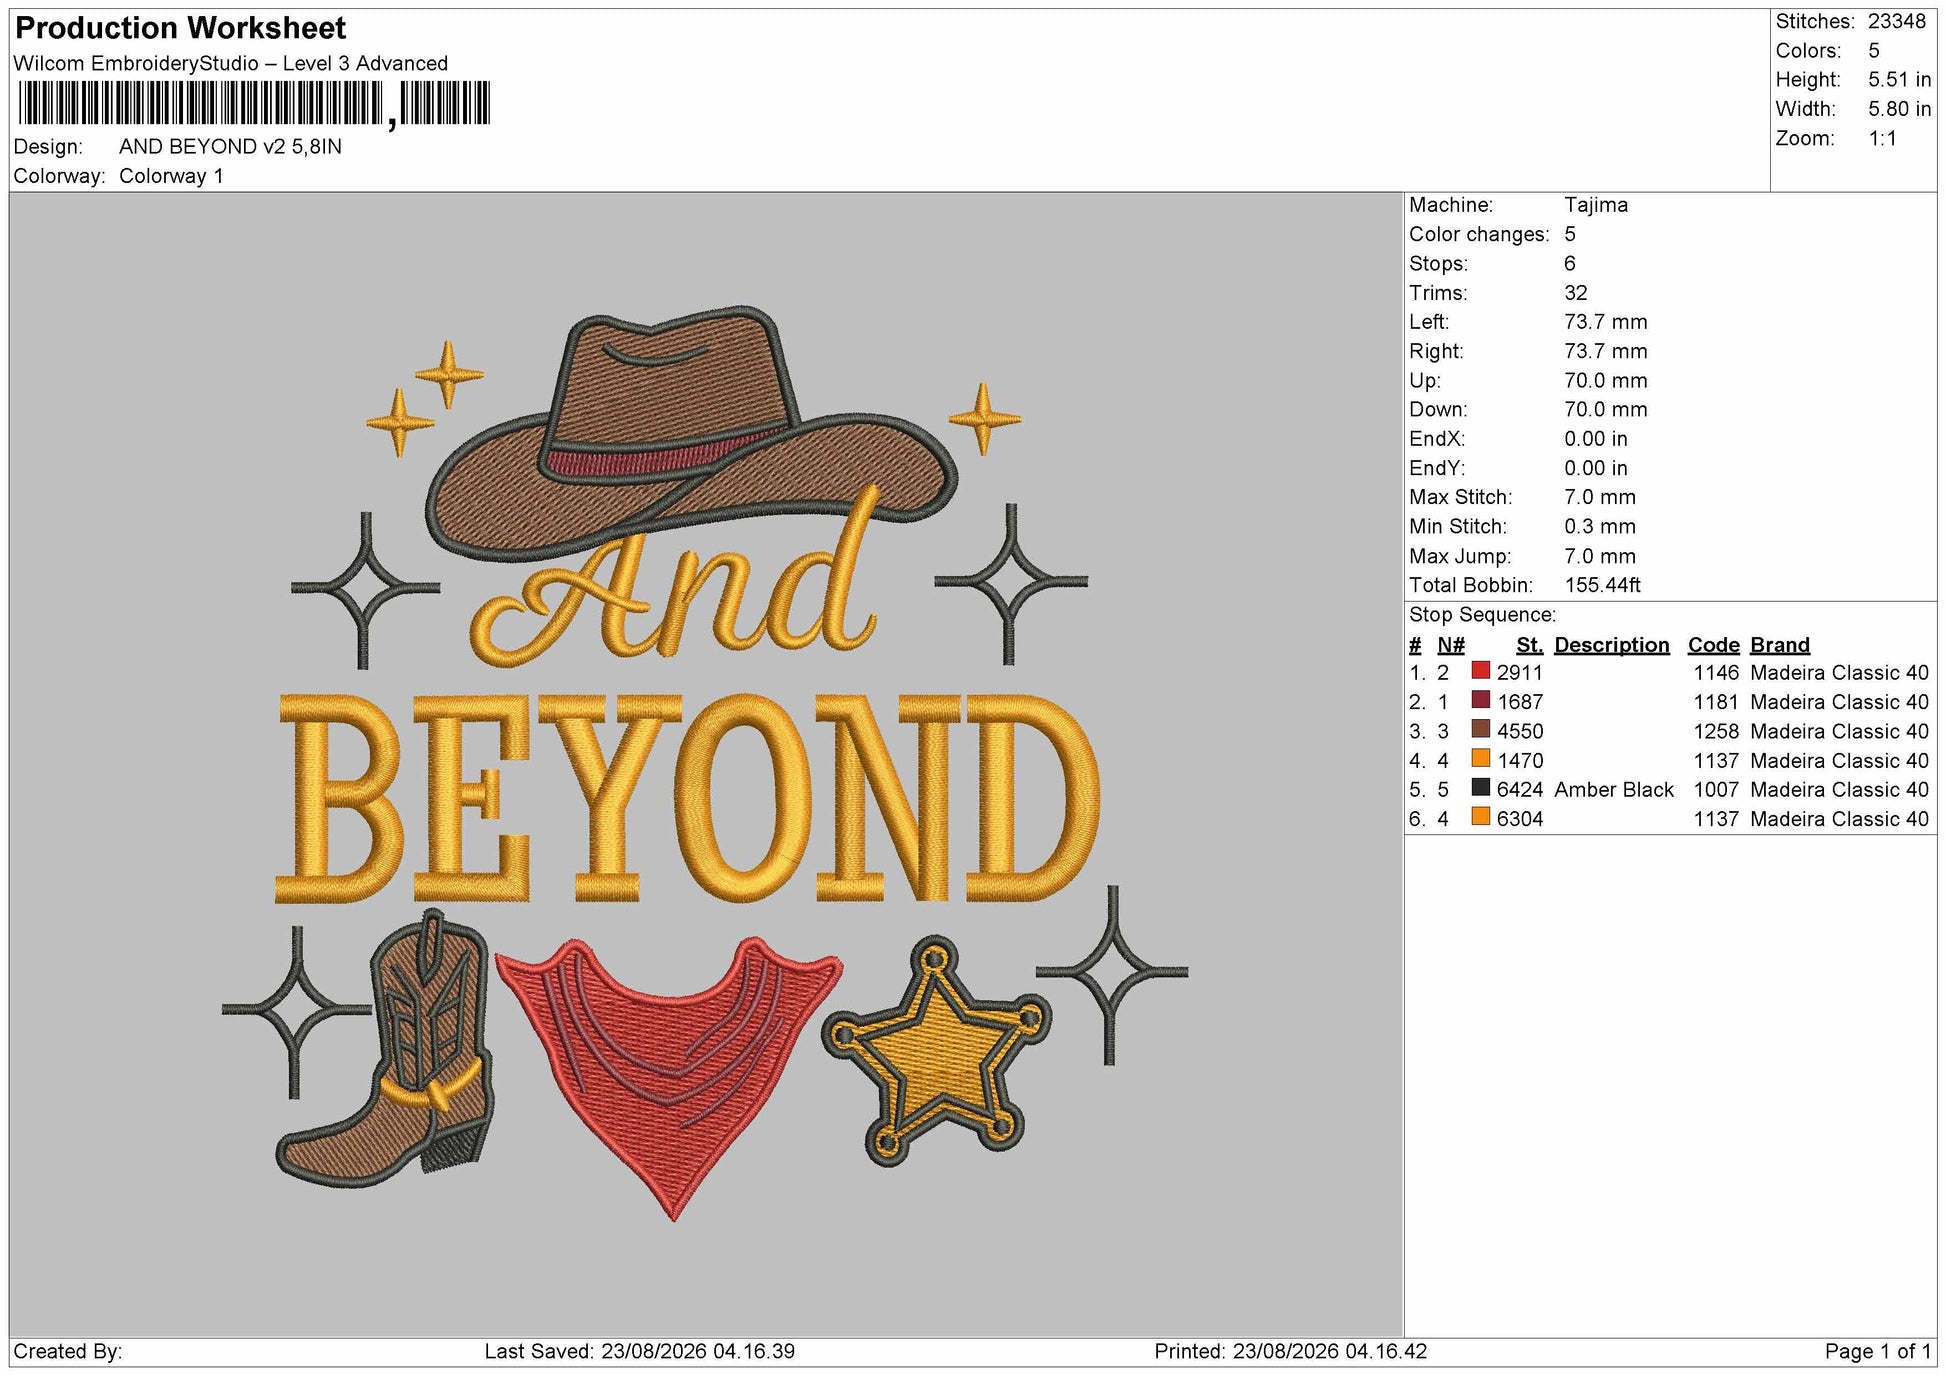Image resolution: width=1946 pixels, height=1375 pixels.
Task: Click the black swatch beside Amber Black
Action: point(1480,788)
